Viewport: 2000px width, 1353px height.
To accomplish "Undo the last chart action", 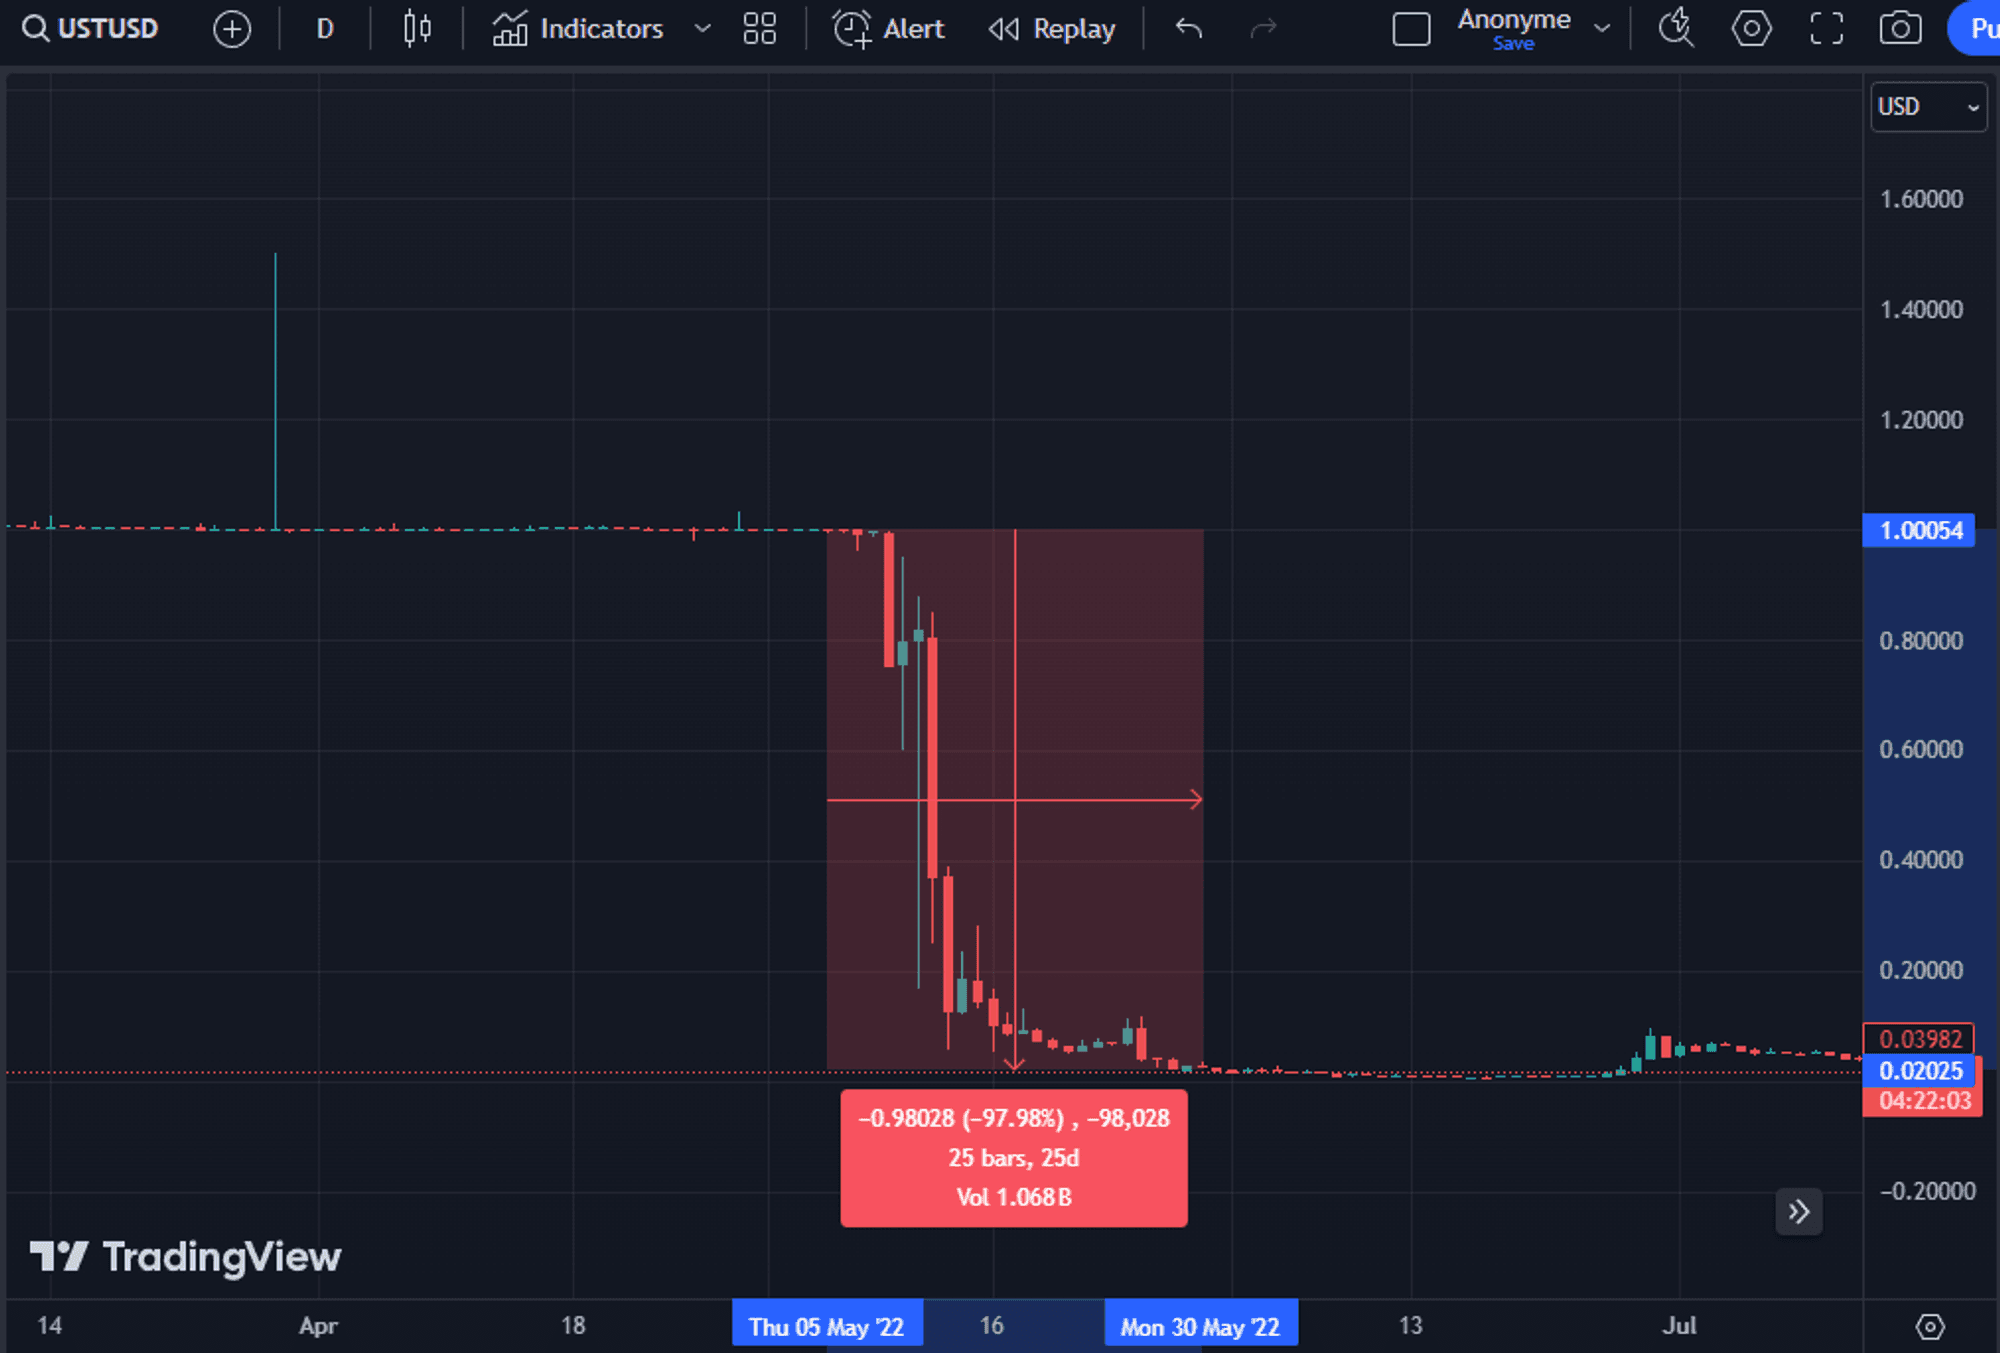I will [x=1189, y=29].
